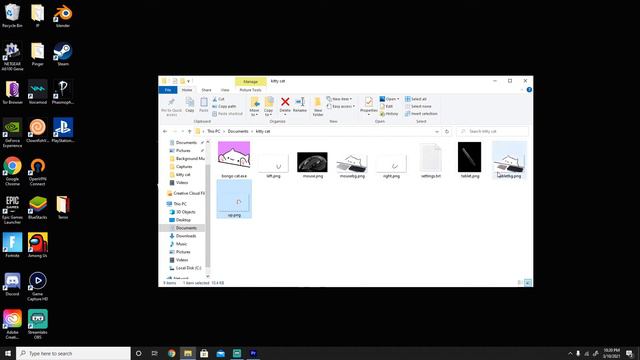The image size is (640, 360).
Task: Switch to details view toggle
Action: pos(520,282)
